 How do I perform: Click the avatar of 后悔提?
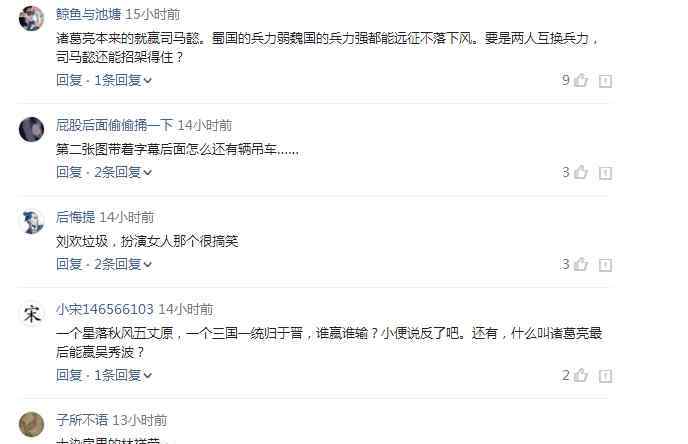click(31, 222)
